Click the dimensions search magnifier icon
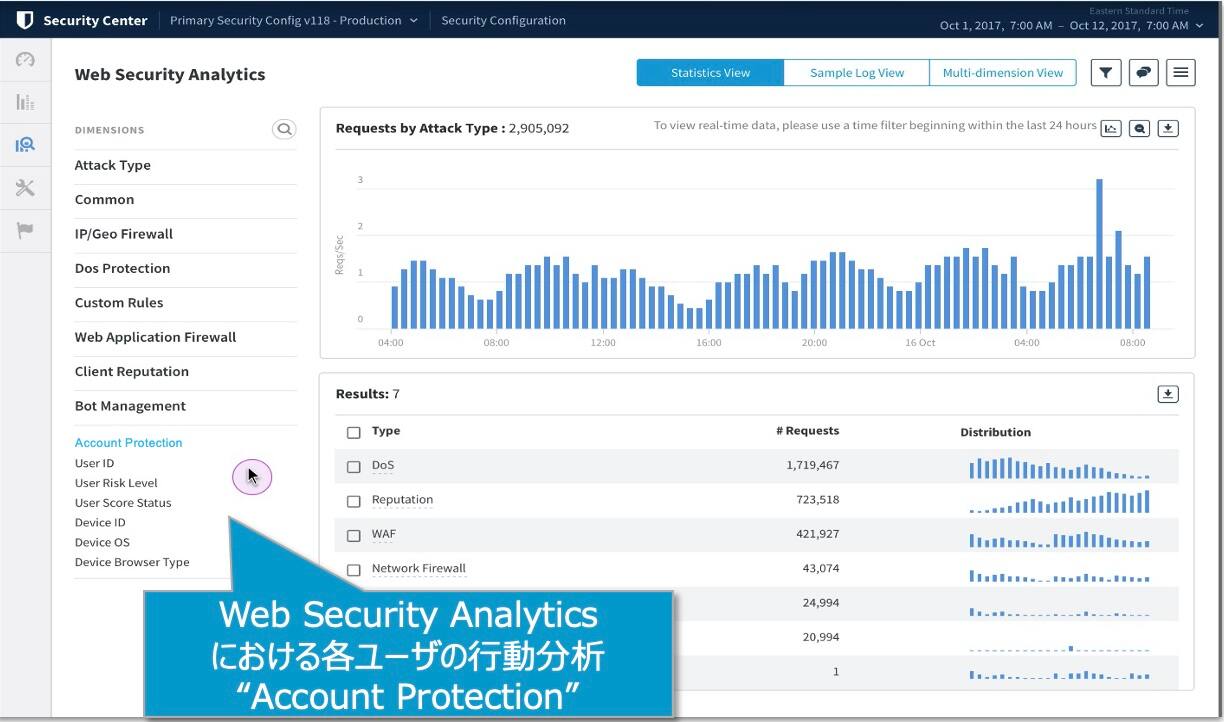Viewport: 1224px width, 722px height. [x=285, y=129]
